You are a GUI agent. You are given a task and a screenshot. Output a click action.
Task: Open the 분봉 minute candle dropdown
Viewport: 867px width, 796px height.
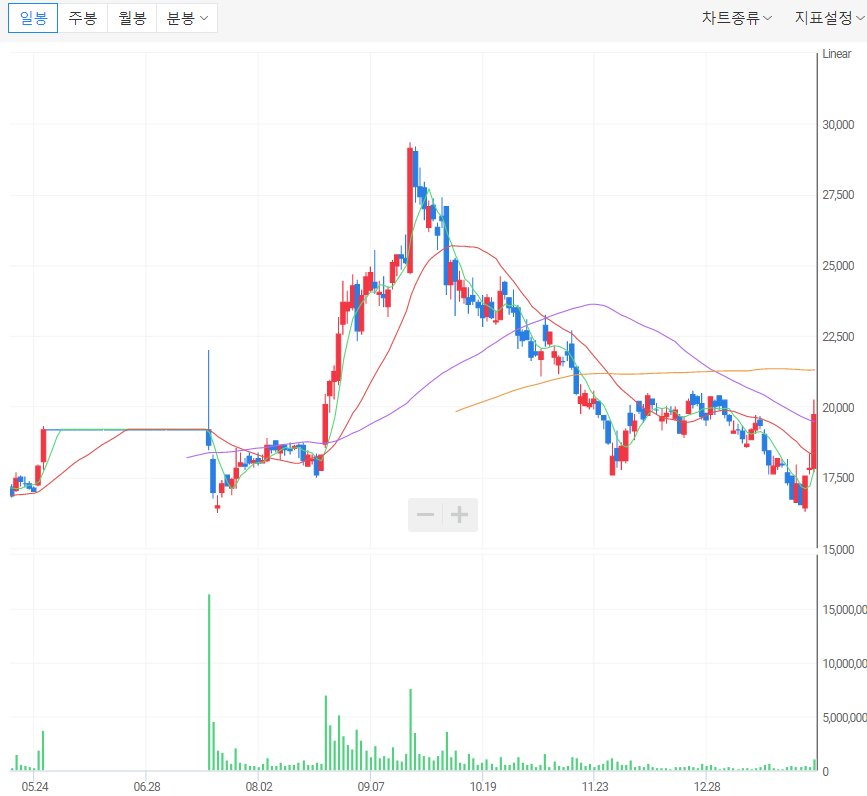[x=187, y=18]
